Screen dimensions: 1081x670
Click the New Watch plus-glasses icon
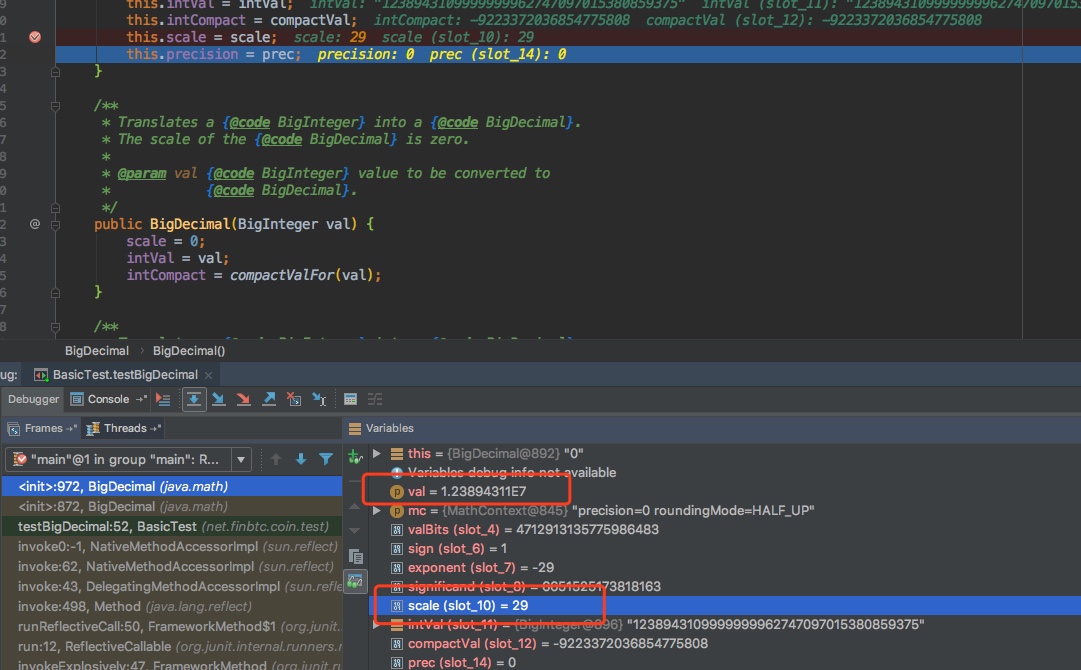(355, 456)
